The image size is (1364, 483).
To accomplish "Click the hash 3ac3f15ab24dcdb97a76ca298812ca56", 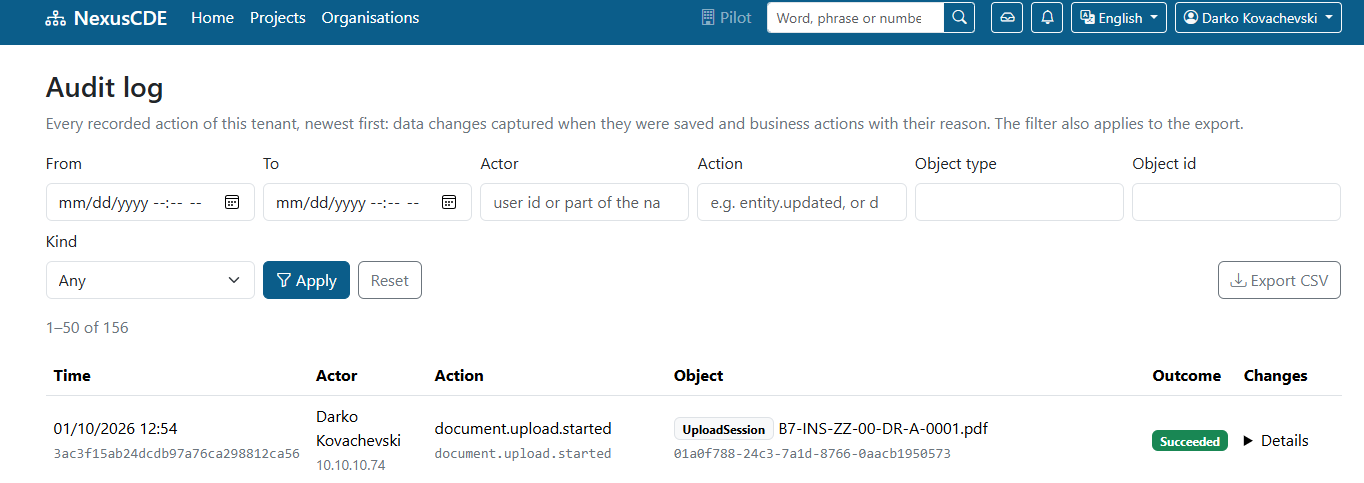I will point(176,454).
